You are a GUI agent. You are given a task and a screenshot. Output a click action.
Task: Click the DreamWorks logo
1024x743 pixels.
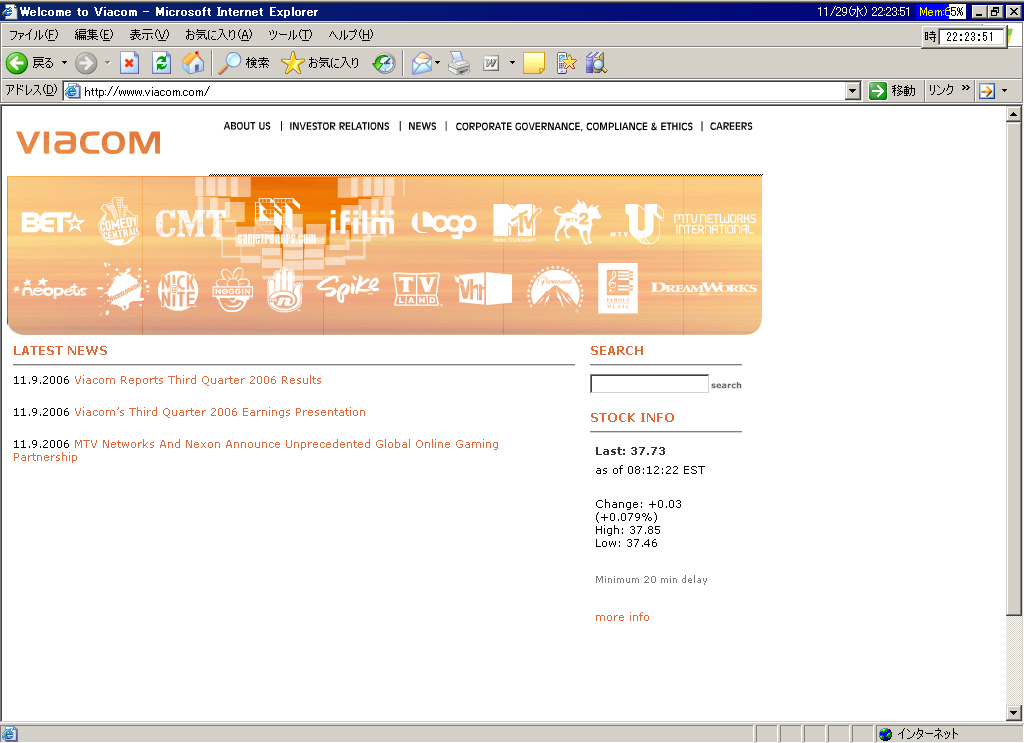pos(704,288)
